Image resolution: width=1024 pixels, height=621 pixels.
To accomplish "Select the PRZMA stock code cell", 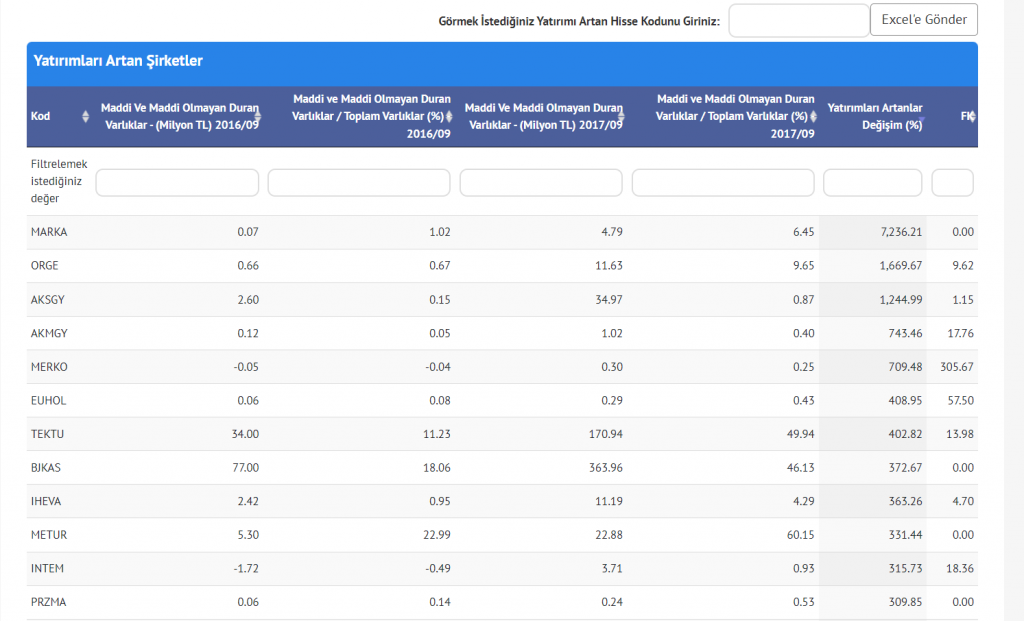I will tap(49, 602).
